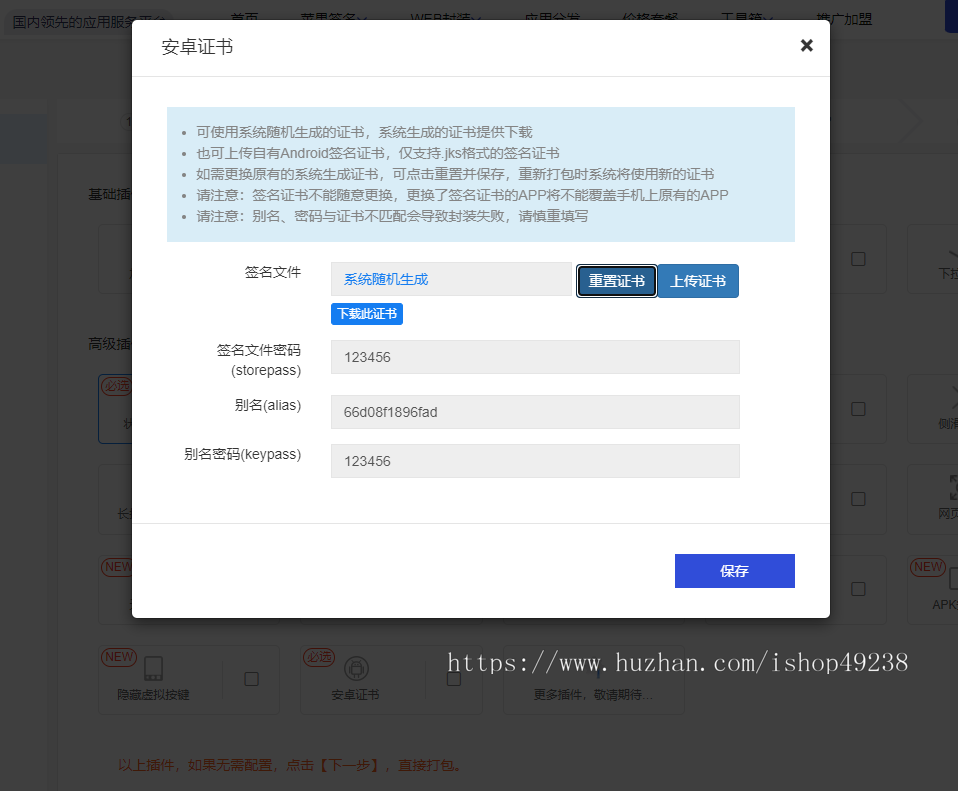This screenshot has height=791, width=958.
Task: Toggle the 安卓证书 plugin checkbox
Action: [453, 679]
